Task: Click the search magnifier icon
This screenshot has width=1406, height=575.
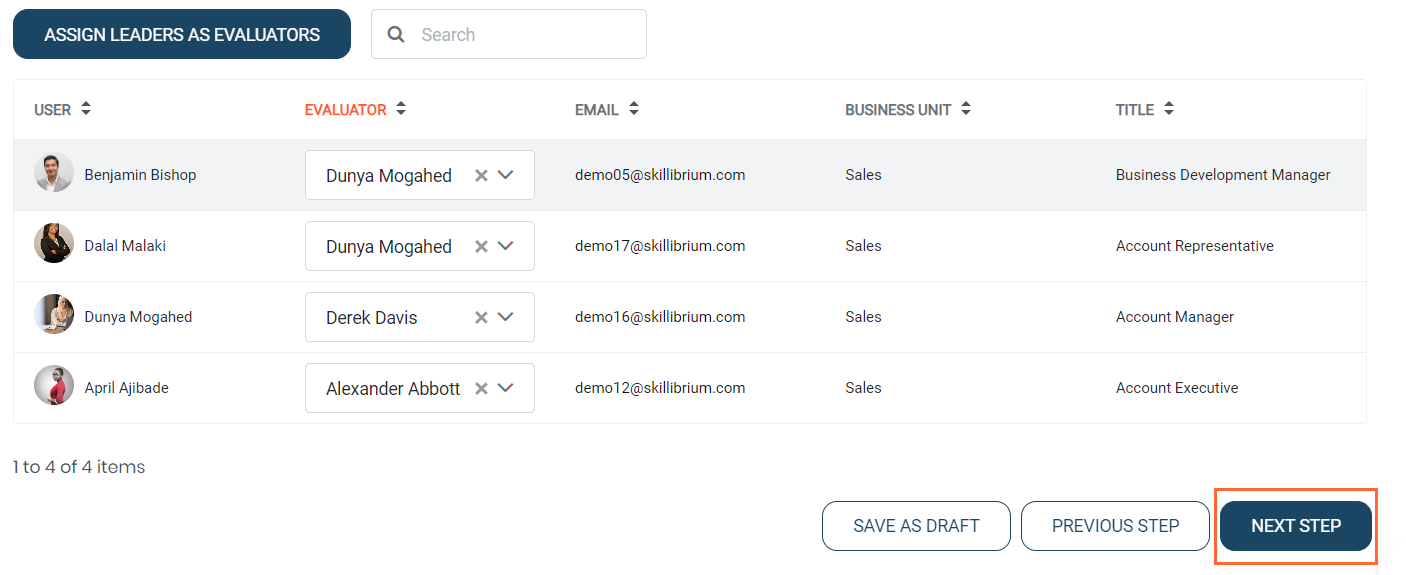Action: pos(396,35)
